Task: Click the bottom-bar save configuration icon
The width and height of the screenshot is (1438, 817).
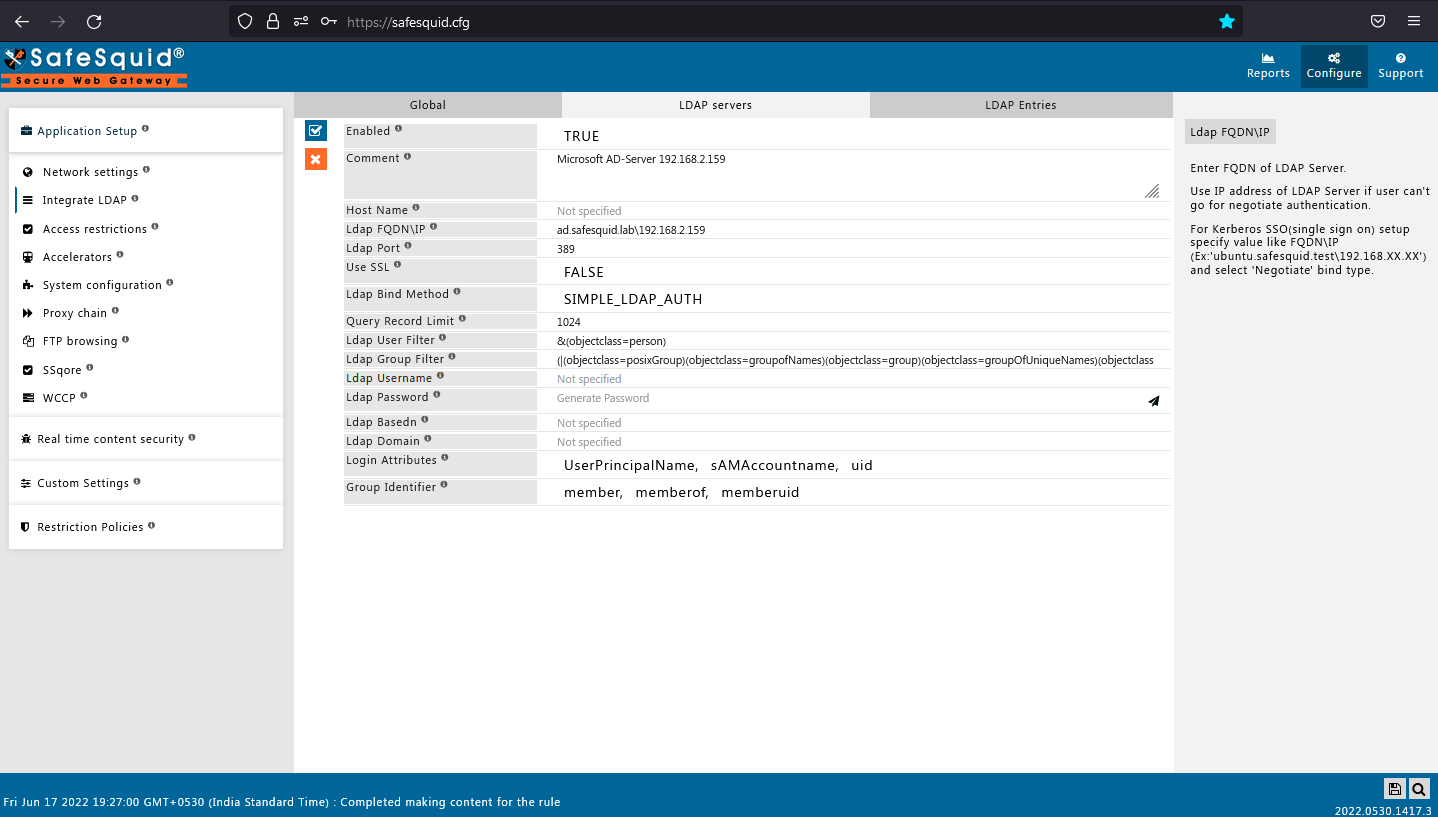Action: (1395, 789)
